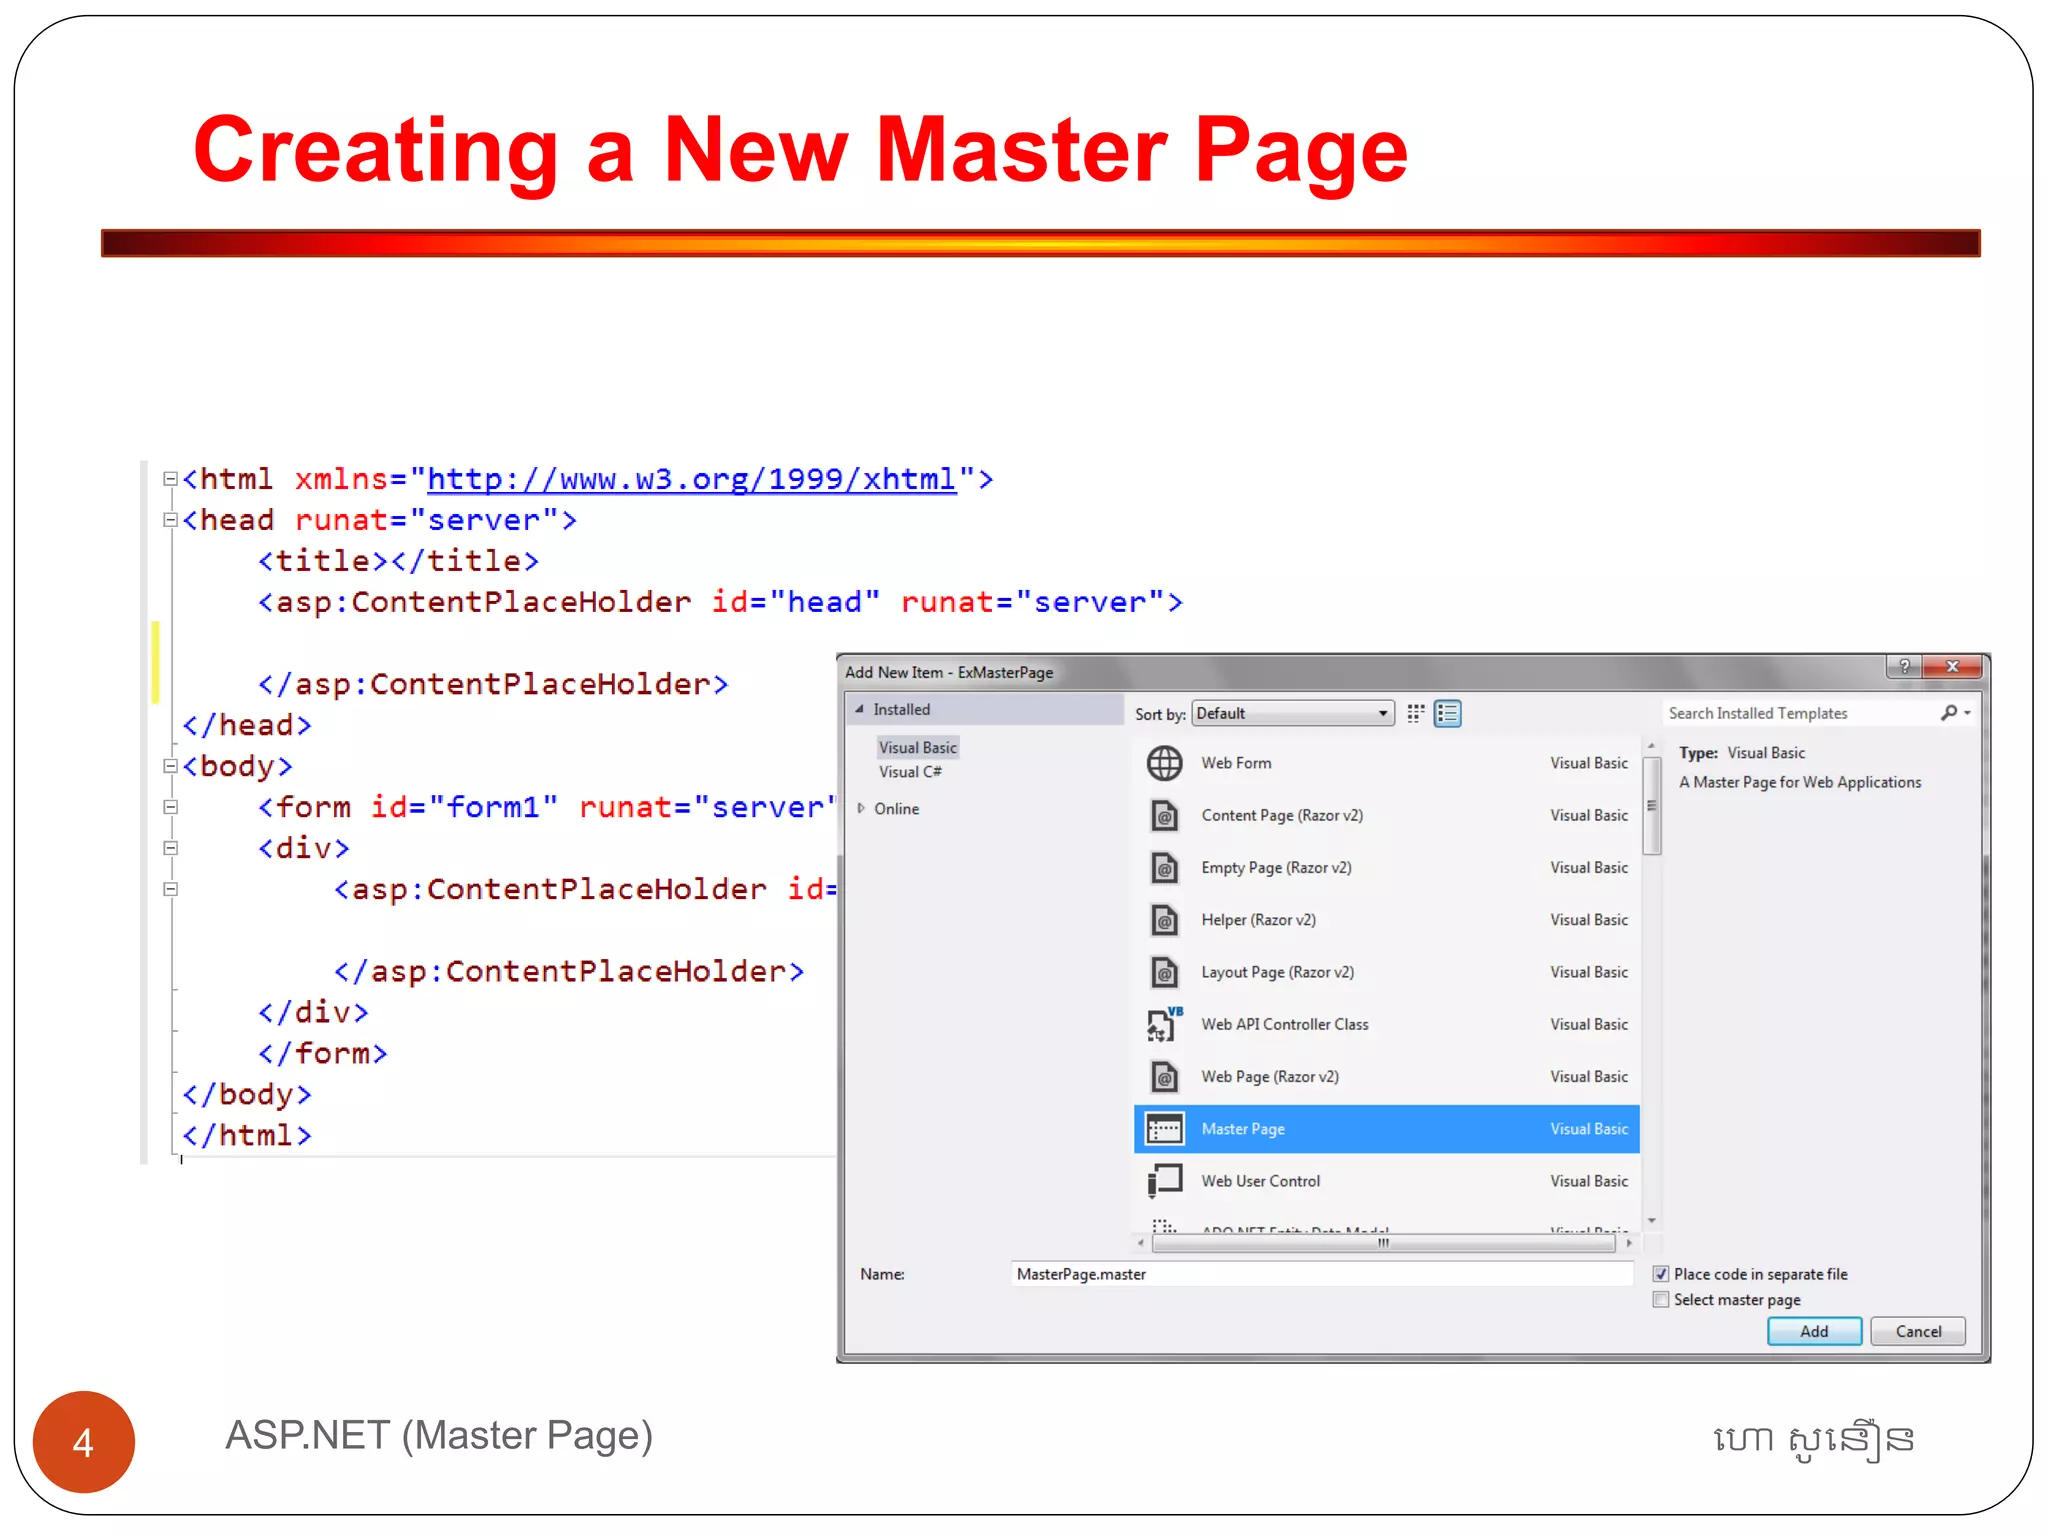Click the Helper (Razor v2) icon
The image size is (2048, 1536).
point(1164,920)
